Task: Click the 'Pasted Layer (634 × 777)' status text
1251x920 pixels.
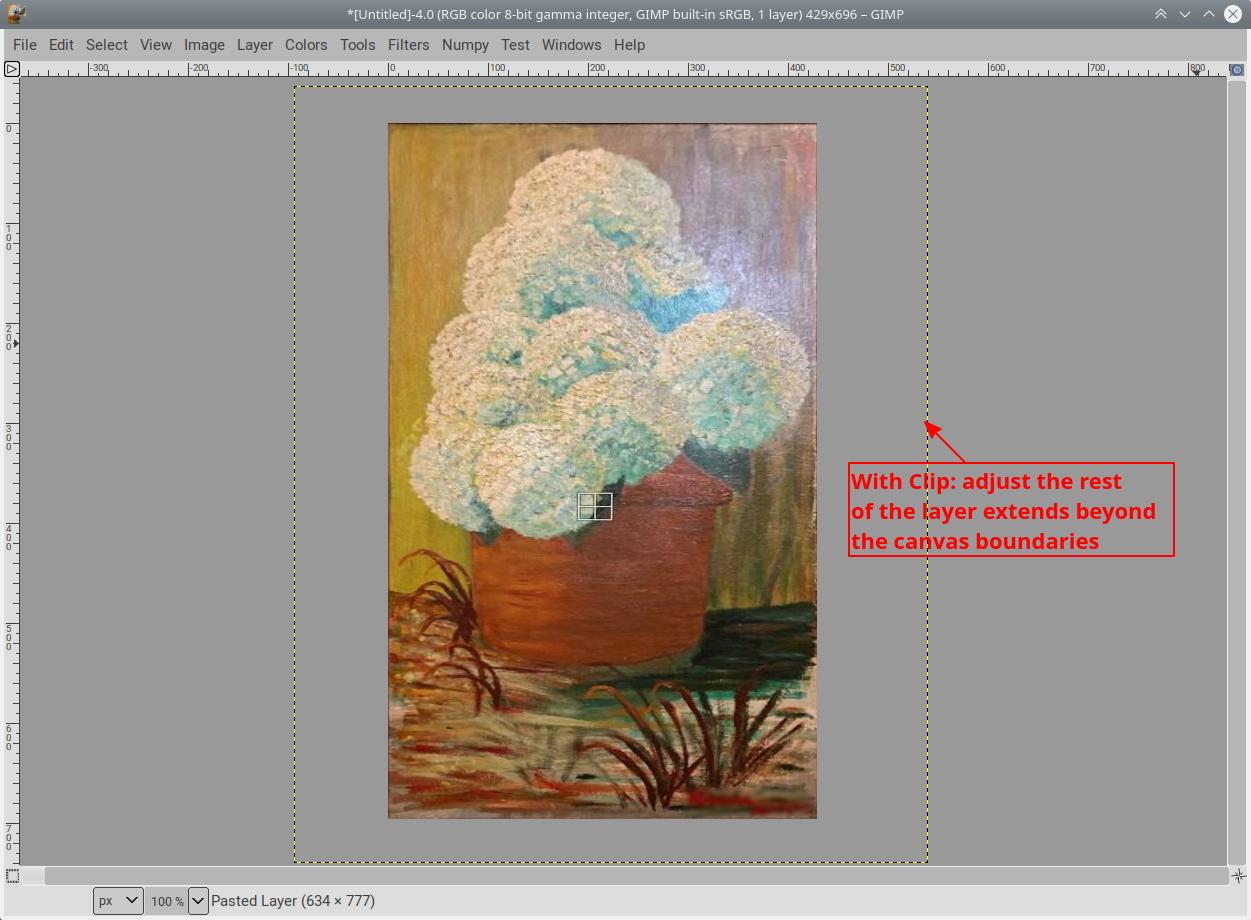Action: 293,901
